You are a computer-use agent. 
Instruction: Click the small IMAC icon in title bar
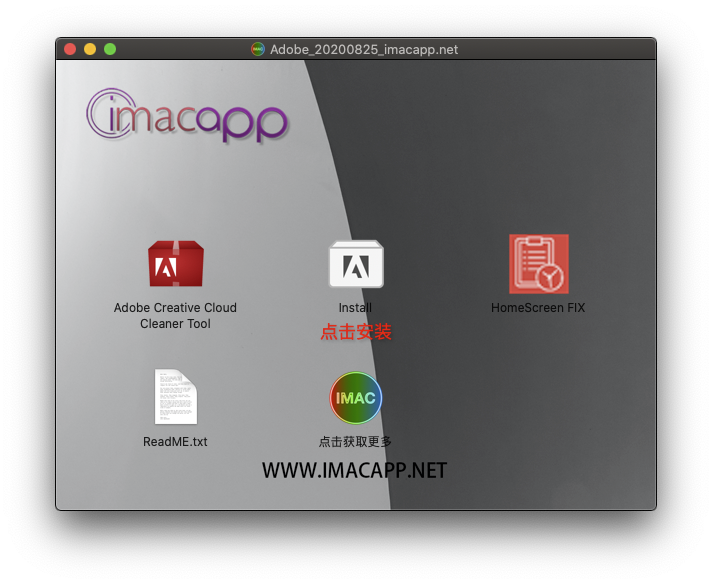[x=258, y=49]
